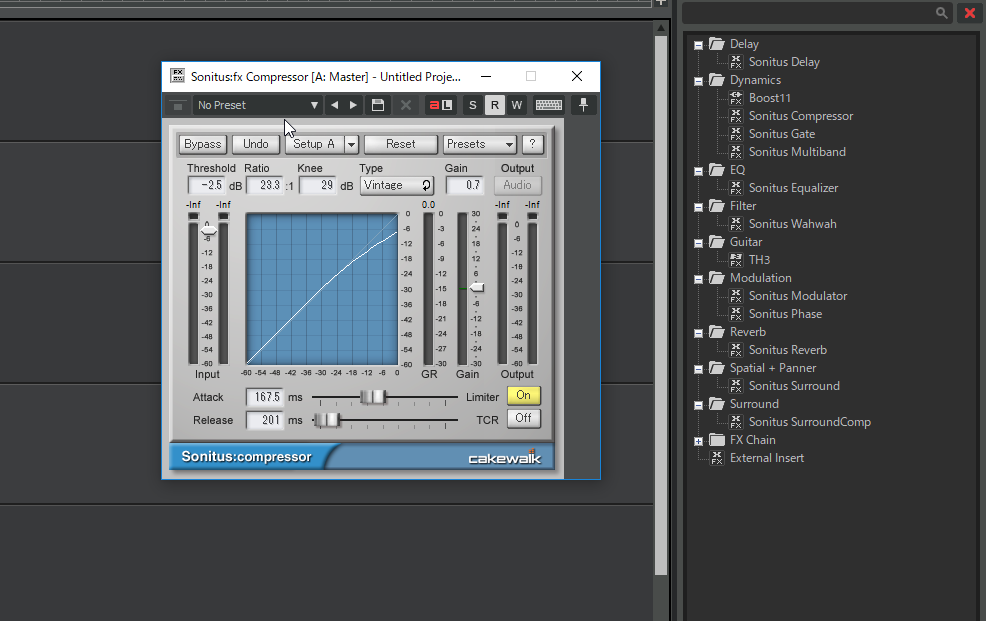Toggle the Limiter On button

(524, 395)
